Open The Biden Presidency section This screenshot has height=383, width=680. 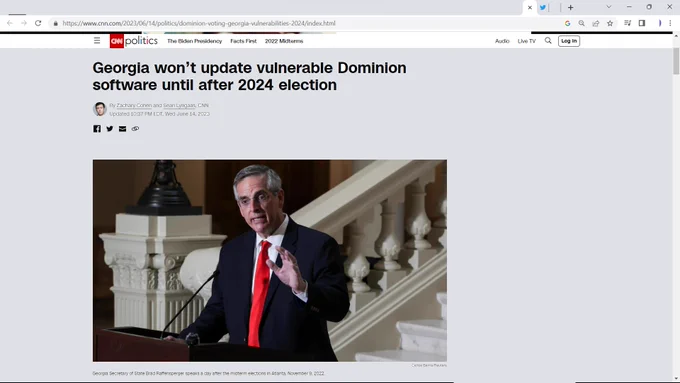point(195,41)
